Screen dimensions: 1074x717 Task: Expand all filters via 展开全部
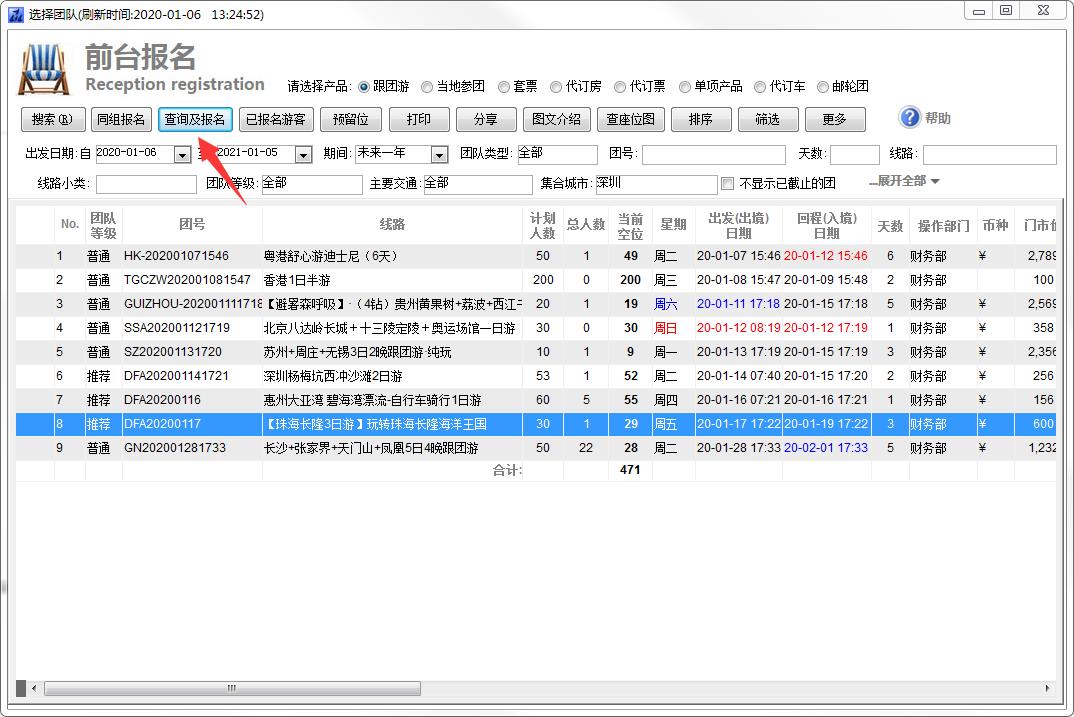click(x=904, y=181)
